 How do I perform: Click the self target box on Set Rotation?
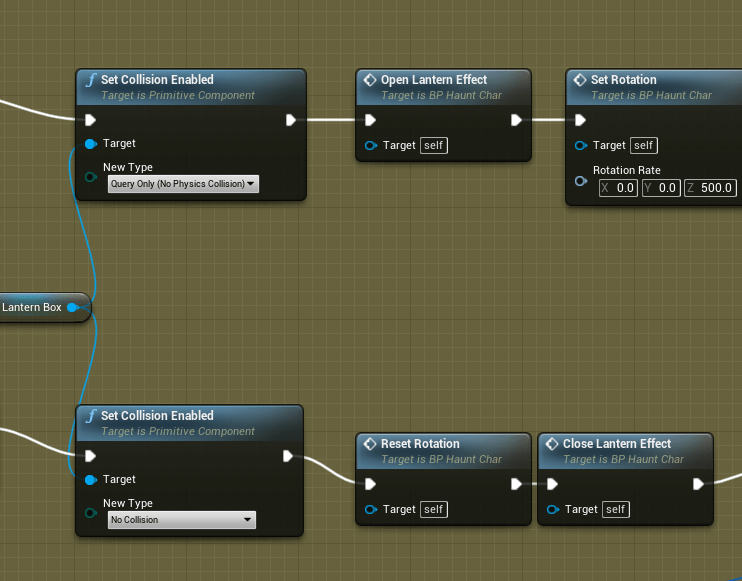click(x=643, y=145)
